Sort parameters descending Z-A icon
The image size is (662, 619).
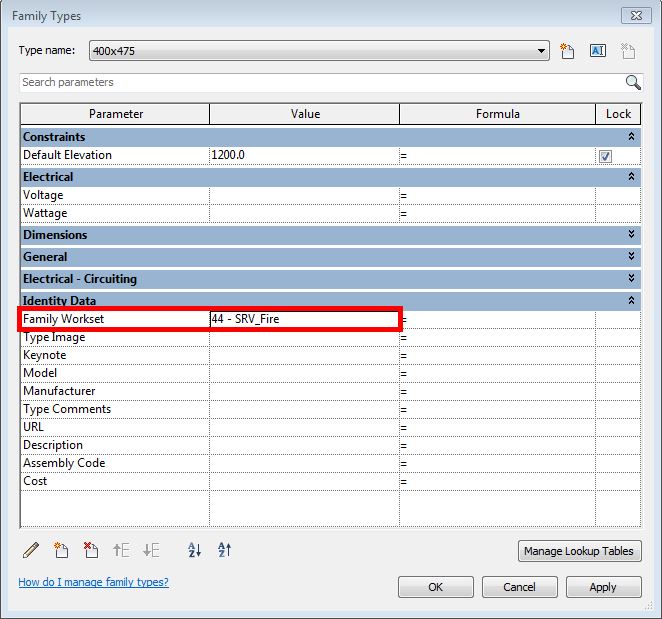224,550
